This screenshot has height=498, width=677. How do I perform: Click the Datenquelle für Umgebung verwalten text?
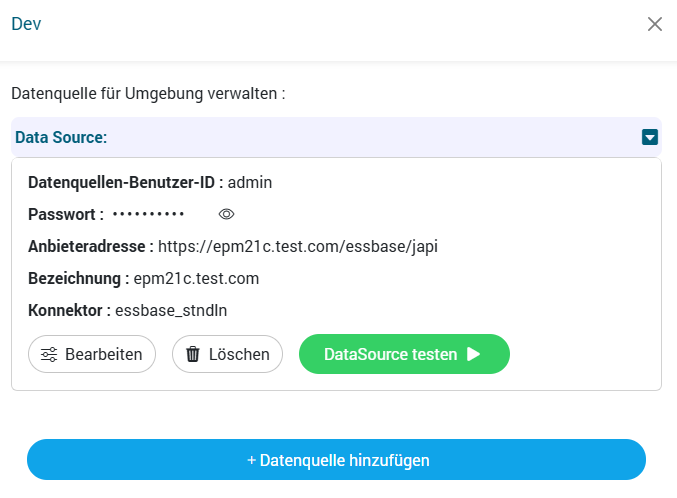coord(148,94)
